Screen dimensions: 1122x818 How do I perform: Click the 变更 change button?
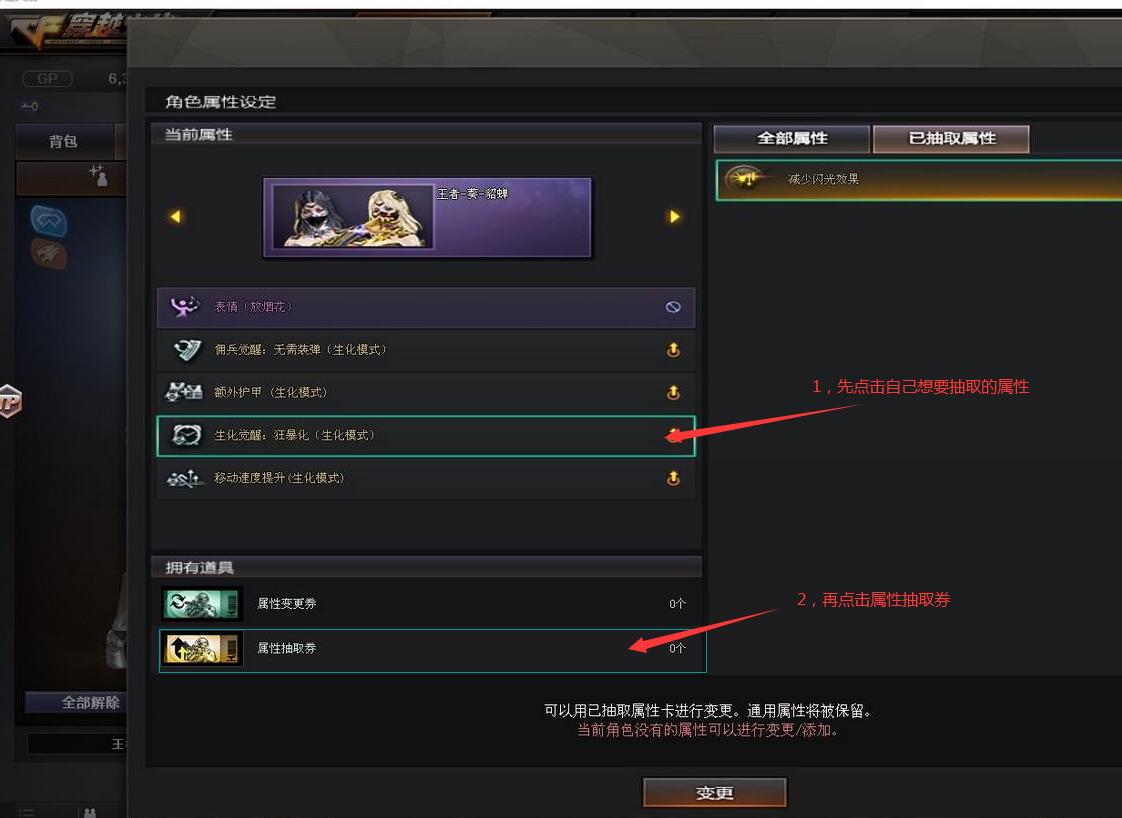coord(714,793)
